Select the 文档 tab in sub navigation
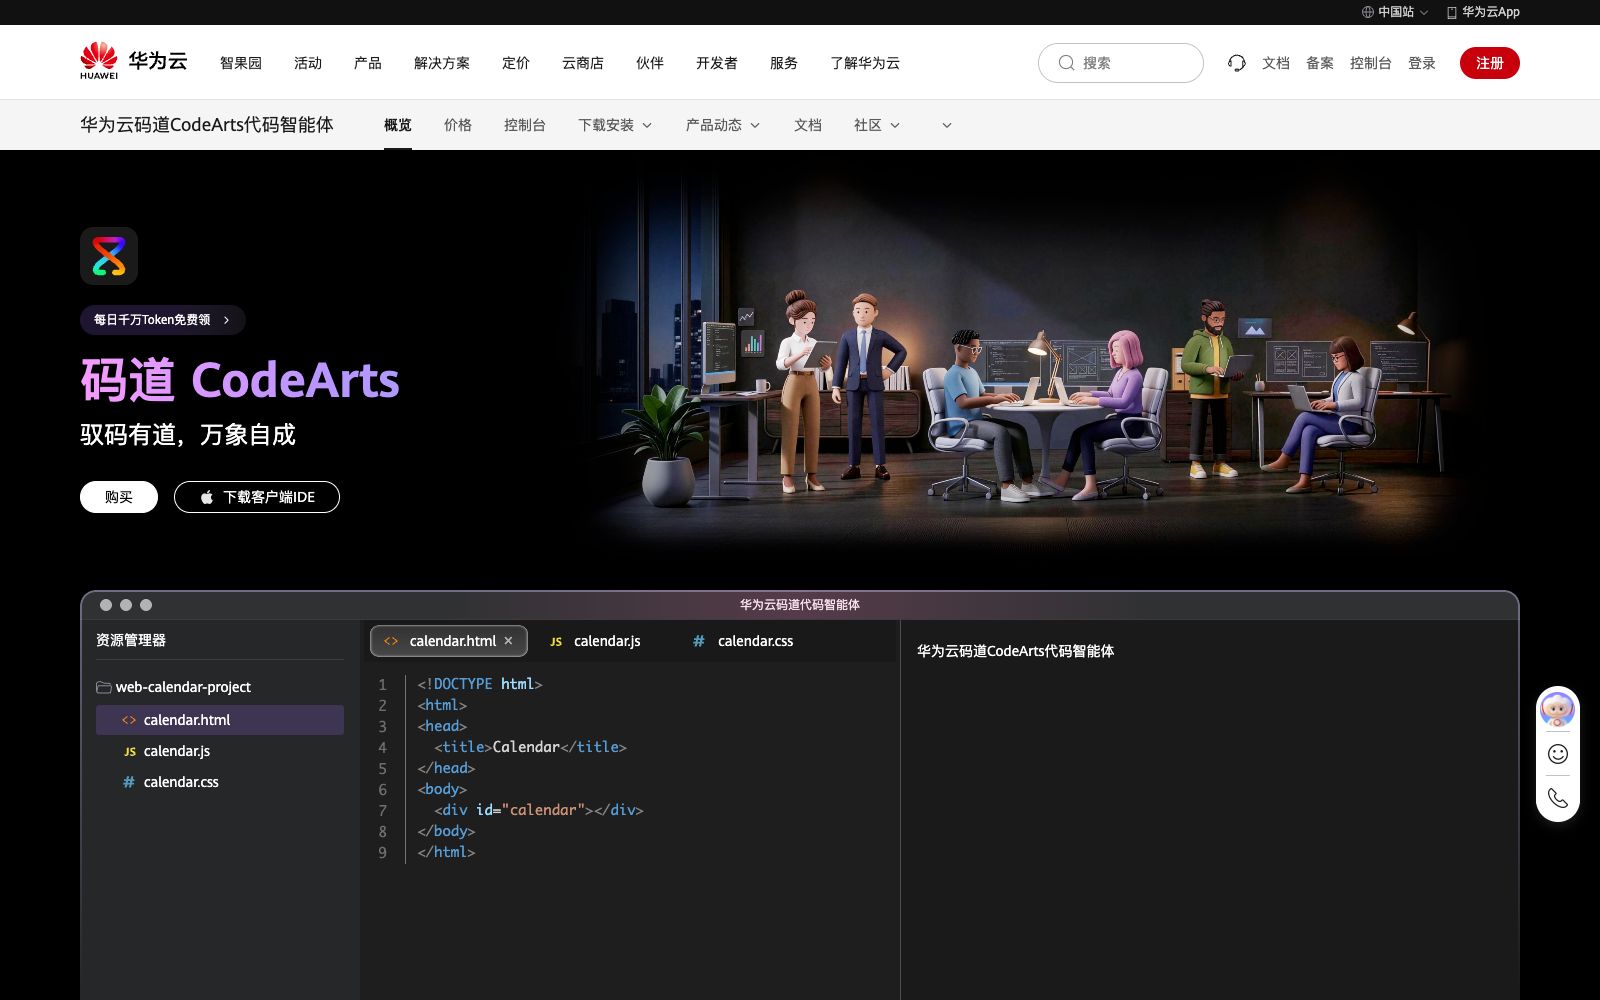This screenshot has height=1000, width=1600. point(808,125)
